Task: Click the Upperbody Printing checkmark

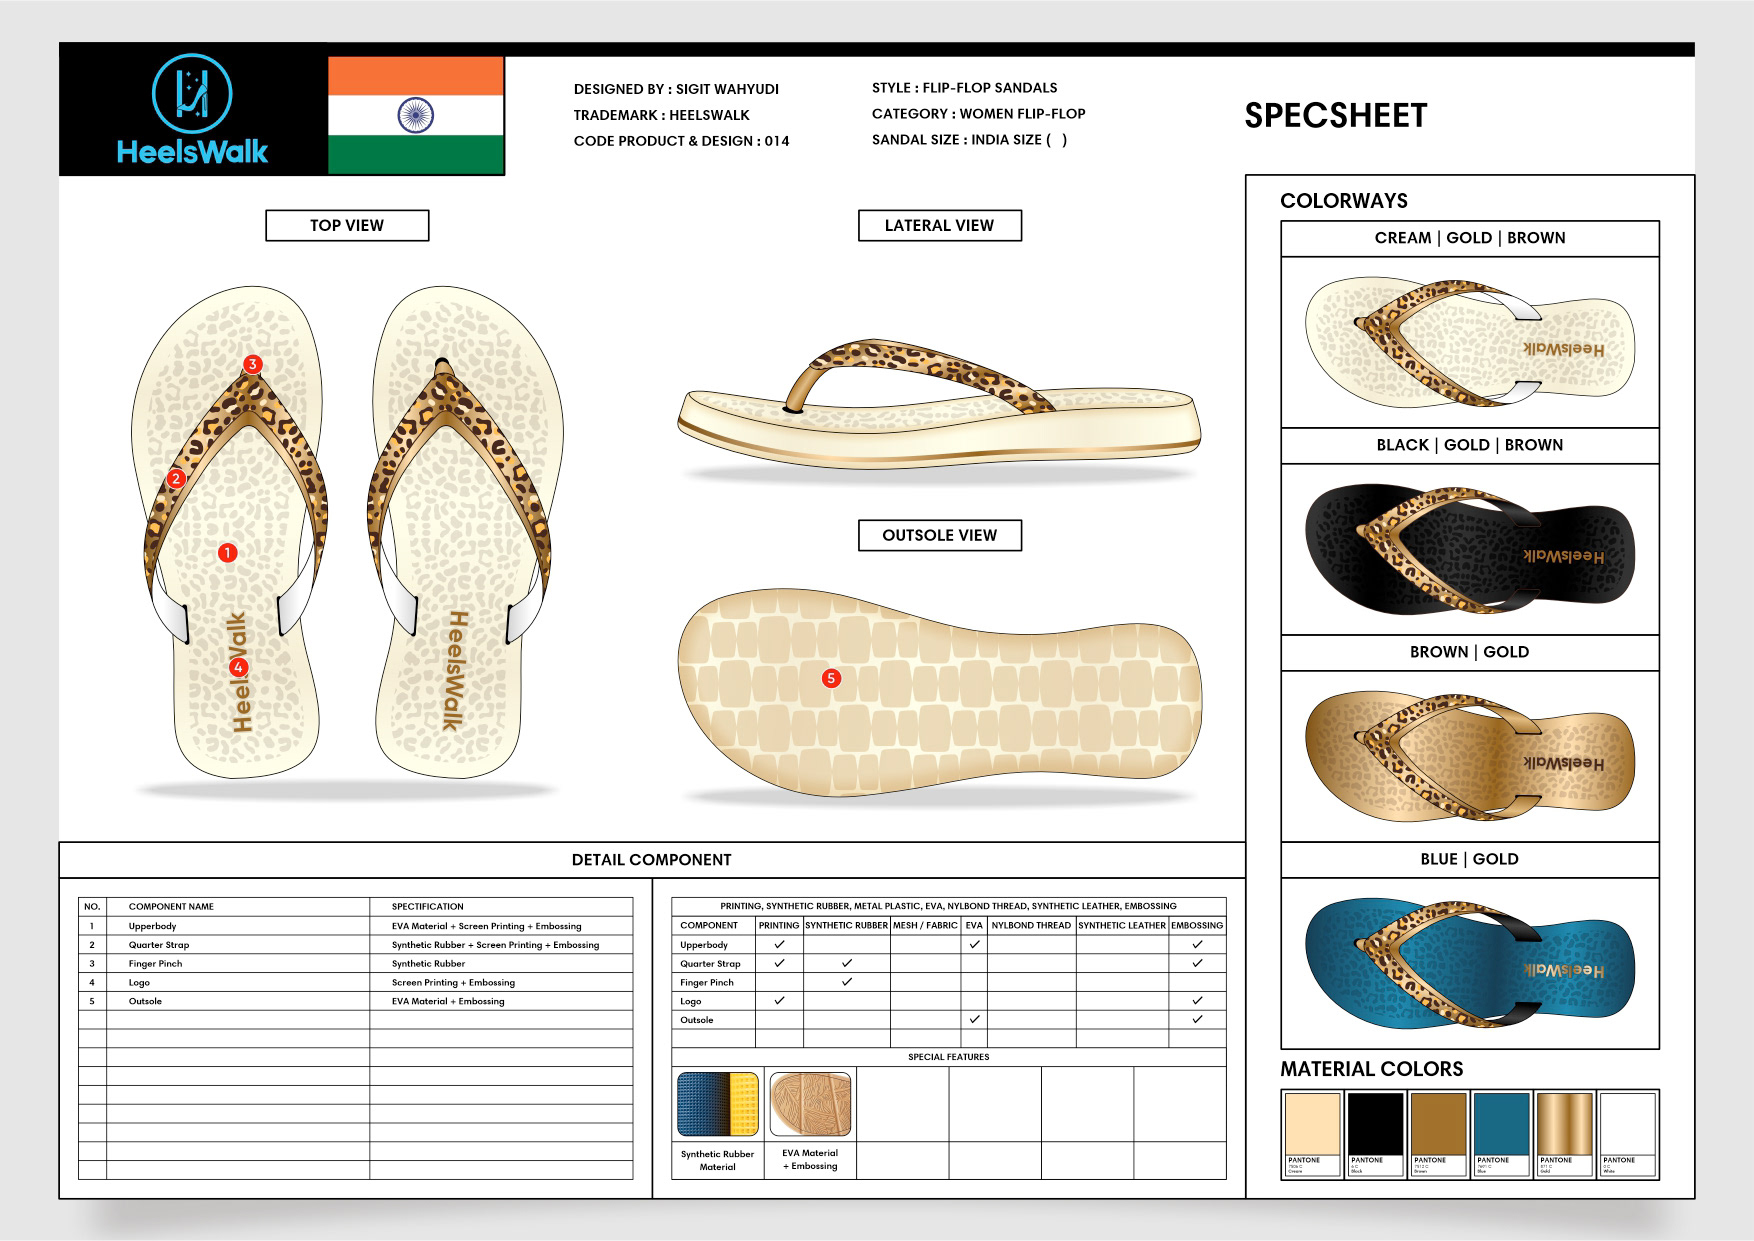Action: pyautogui.click(x=779, y=944)
